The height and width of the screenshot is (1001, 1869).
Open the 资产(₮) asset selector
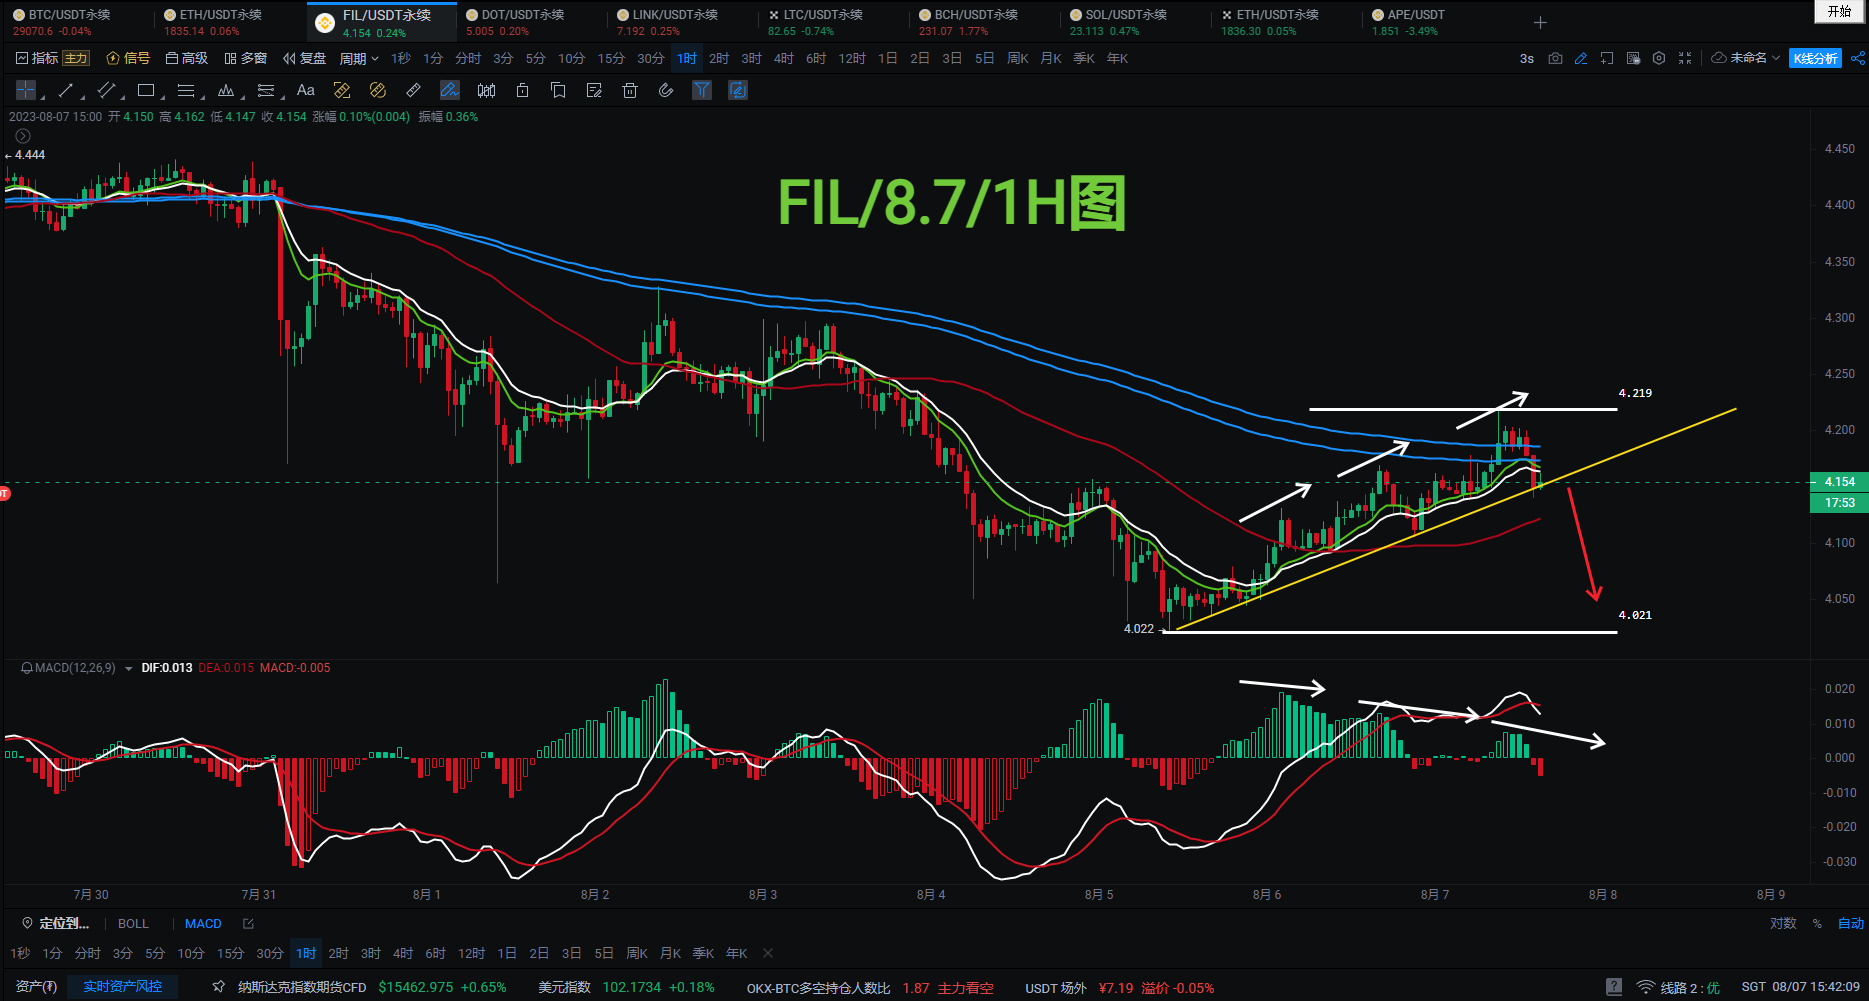click(36, 987)
